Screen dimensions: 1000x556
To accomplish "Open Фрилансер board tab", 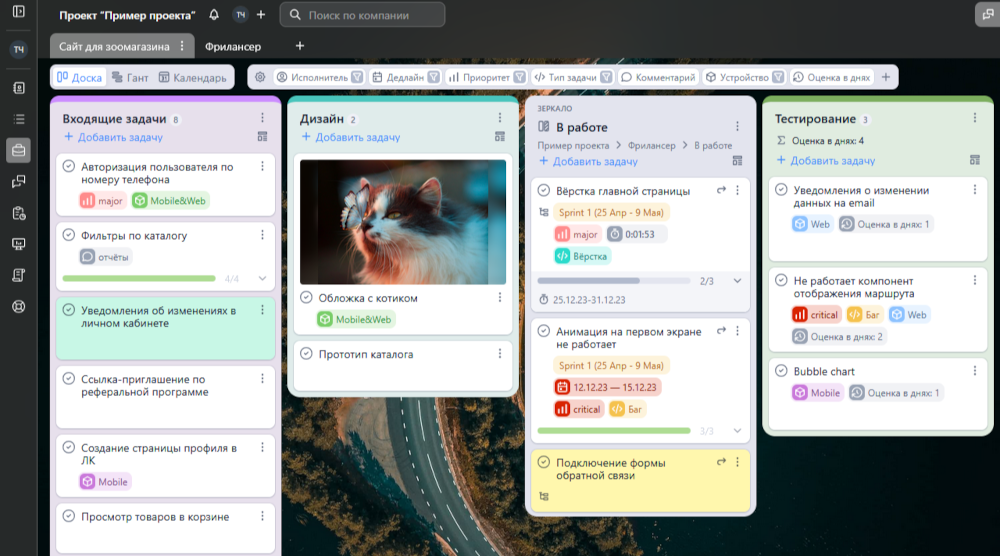I will pos(233,47).
